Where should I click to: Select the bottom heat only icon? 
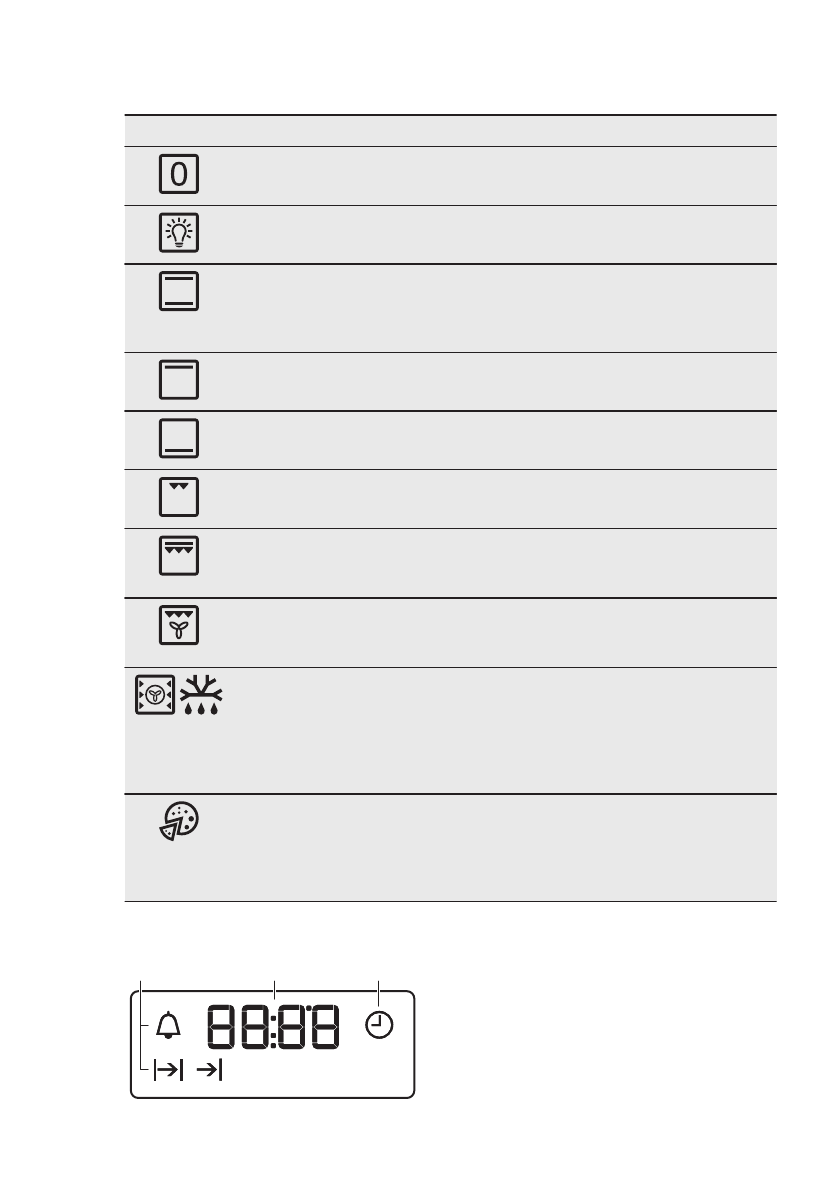point(178,438)
